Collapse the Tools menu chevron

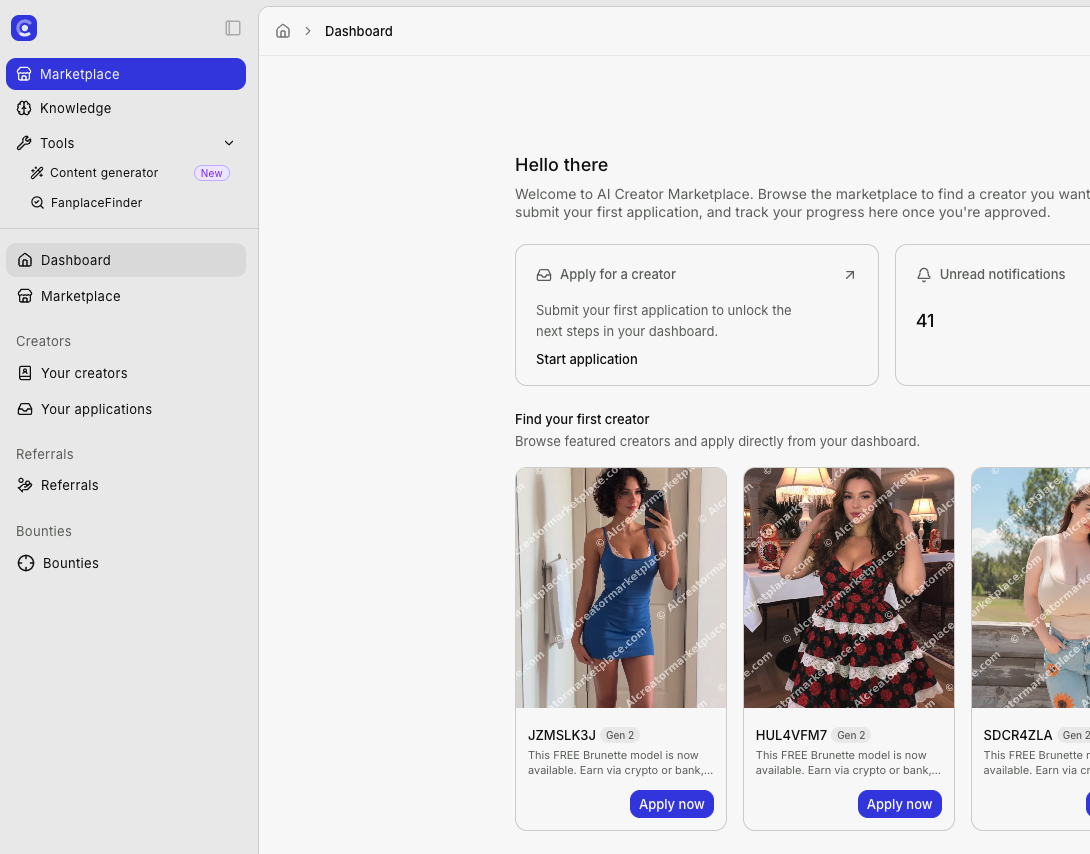click(x=229, y=143)
